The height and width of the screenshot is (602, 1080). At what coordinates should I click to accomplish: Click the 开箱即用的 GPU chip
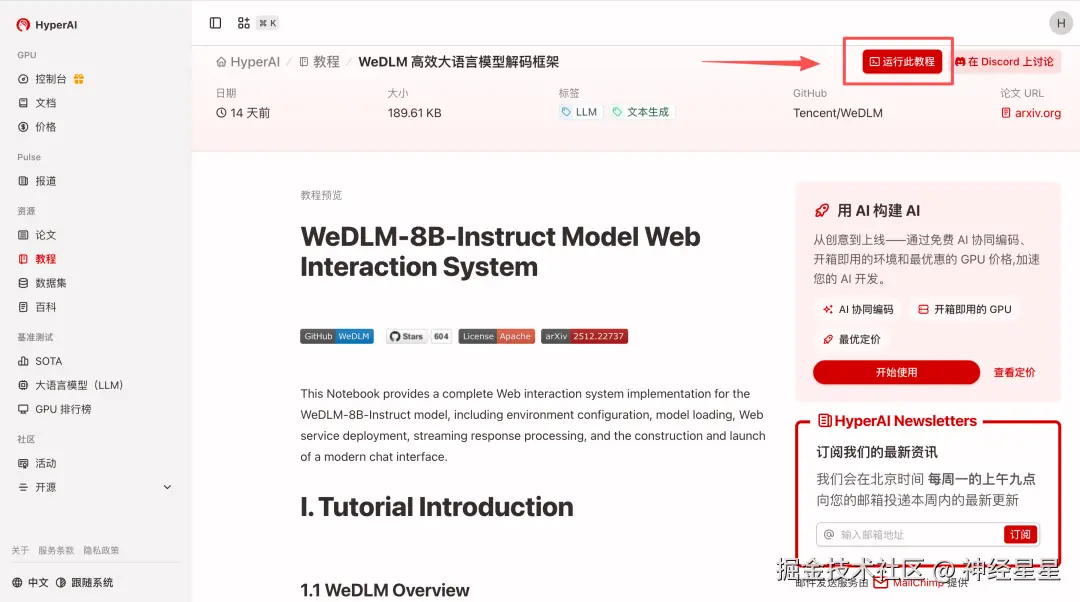point(964,309)
